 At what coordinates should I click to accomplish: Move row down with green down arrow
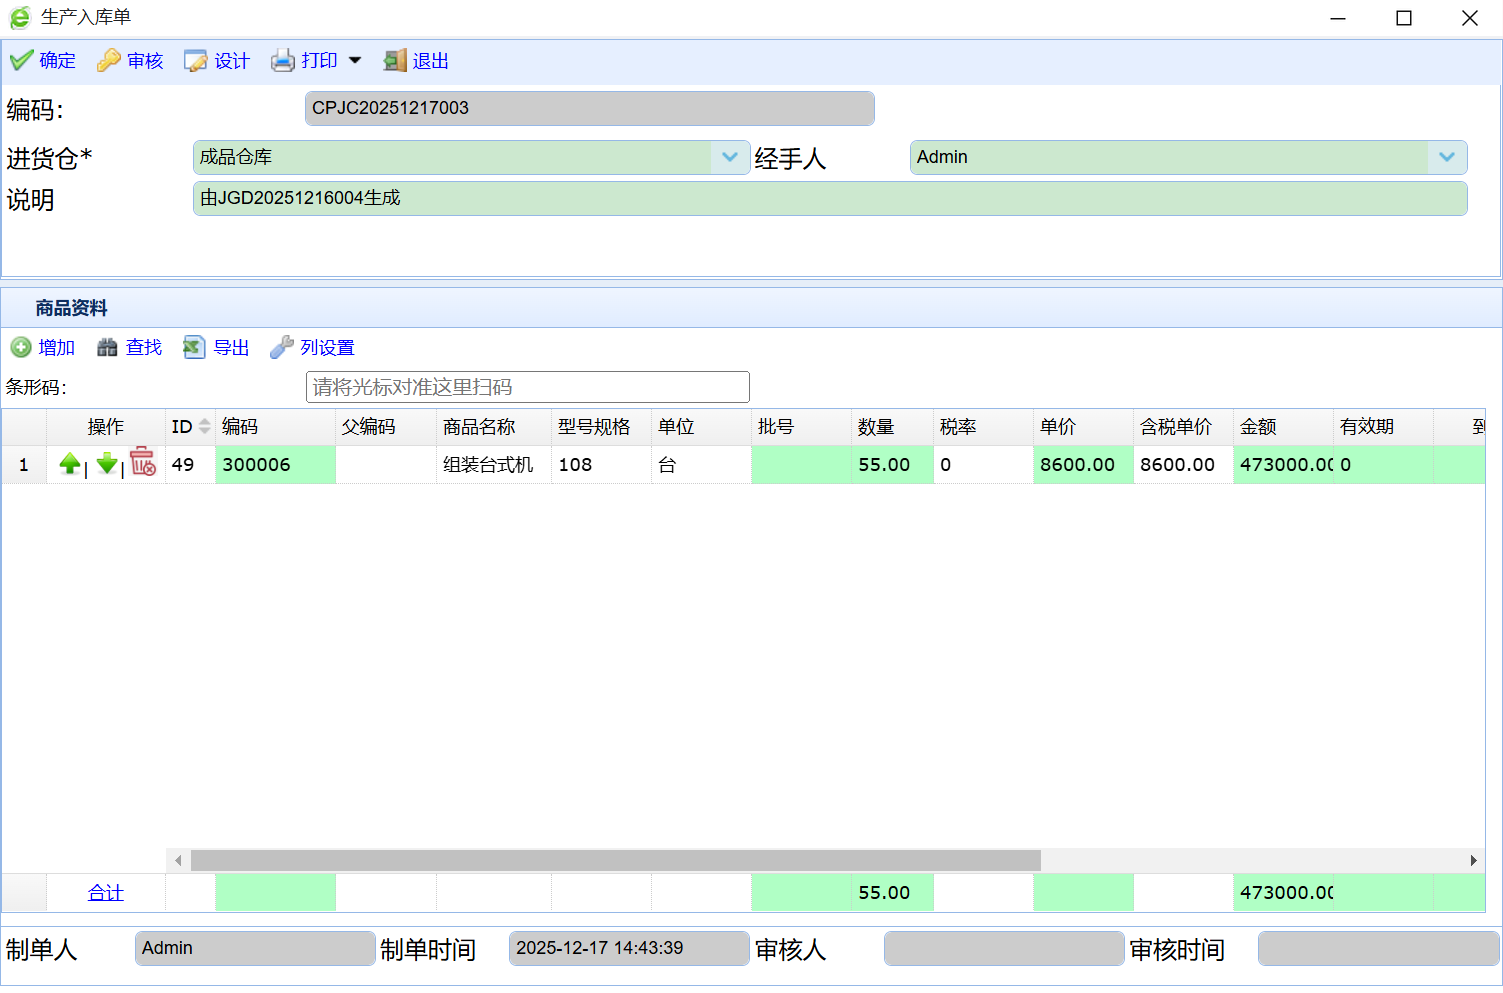(x=107, y=464)
